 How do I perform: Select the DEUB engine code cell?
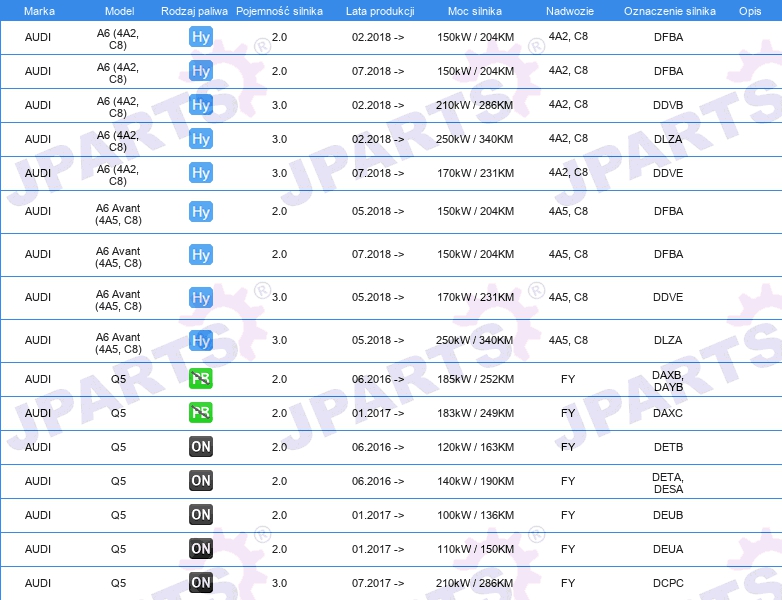[668, 515]
